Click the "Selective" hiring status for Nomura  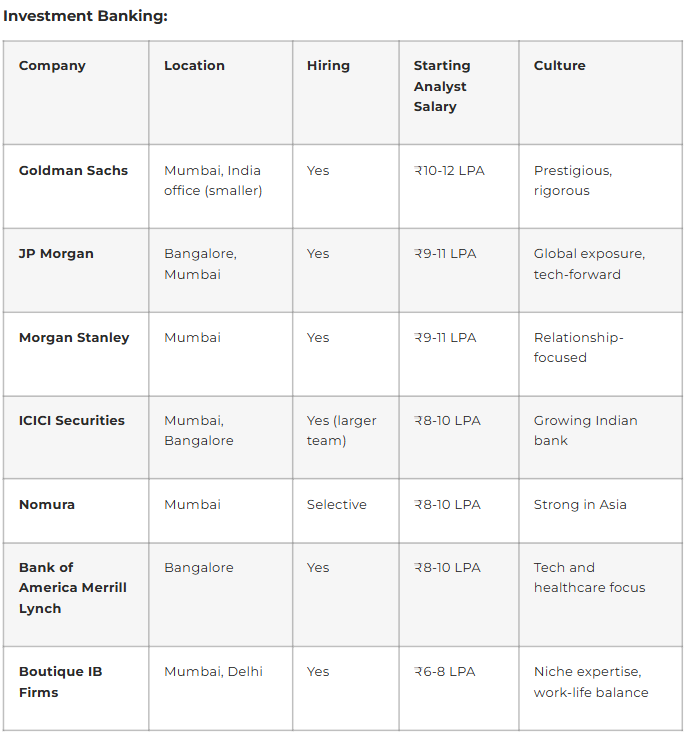[337, 505]
